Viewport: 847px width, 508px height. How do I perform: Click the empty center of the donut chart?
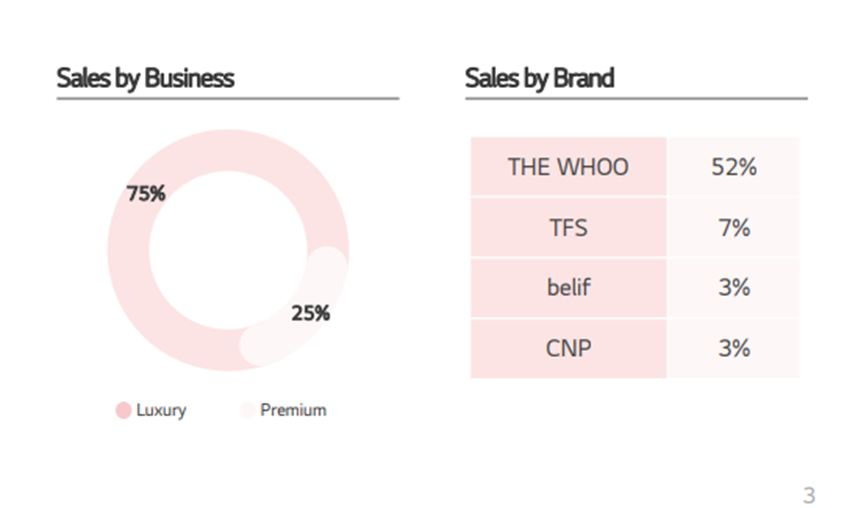tap(227, 250)
